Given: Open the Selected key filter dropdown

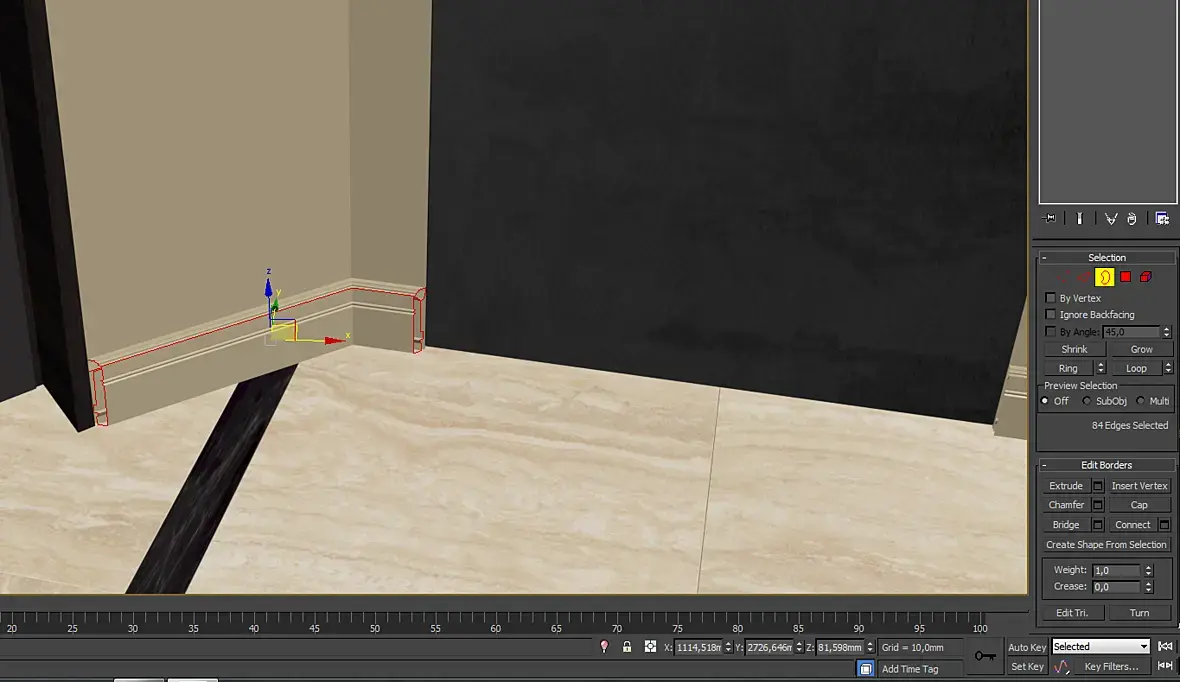Looking at the screenshot, I should 1100,647.
